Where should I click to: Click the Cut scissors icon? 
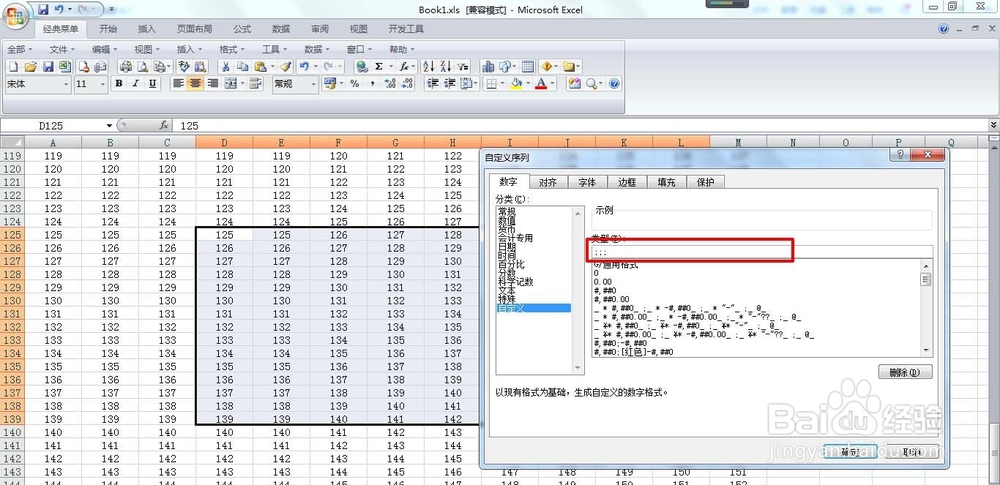click(225, 66)
